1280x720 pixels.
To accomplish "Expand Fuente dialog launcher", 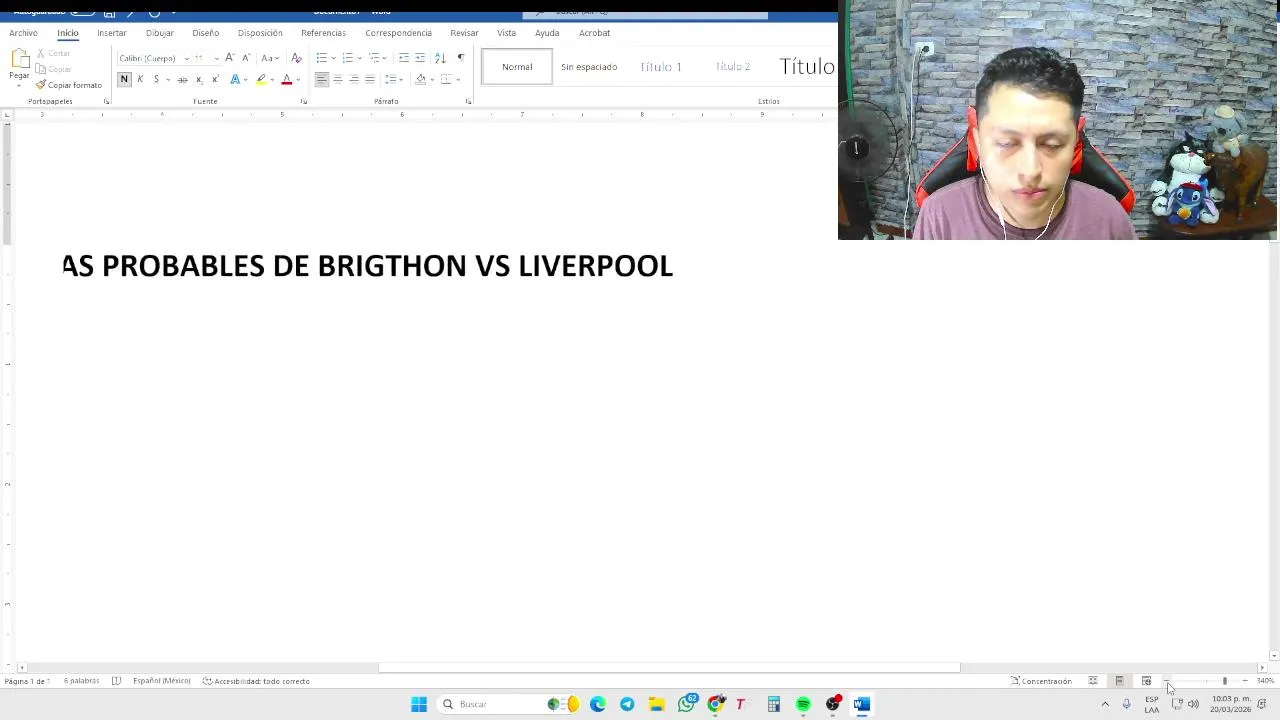I will [303, 101].
